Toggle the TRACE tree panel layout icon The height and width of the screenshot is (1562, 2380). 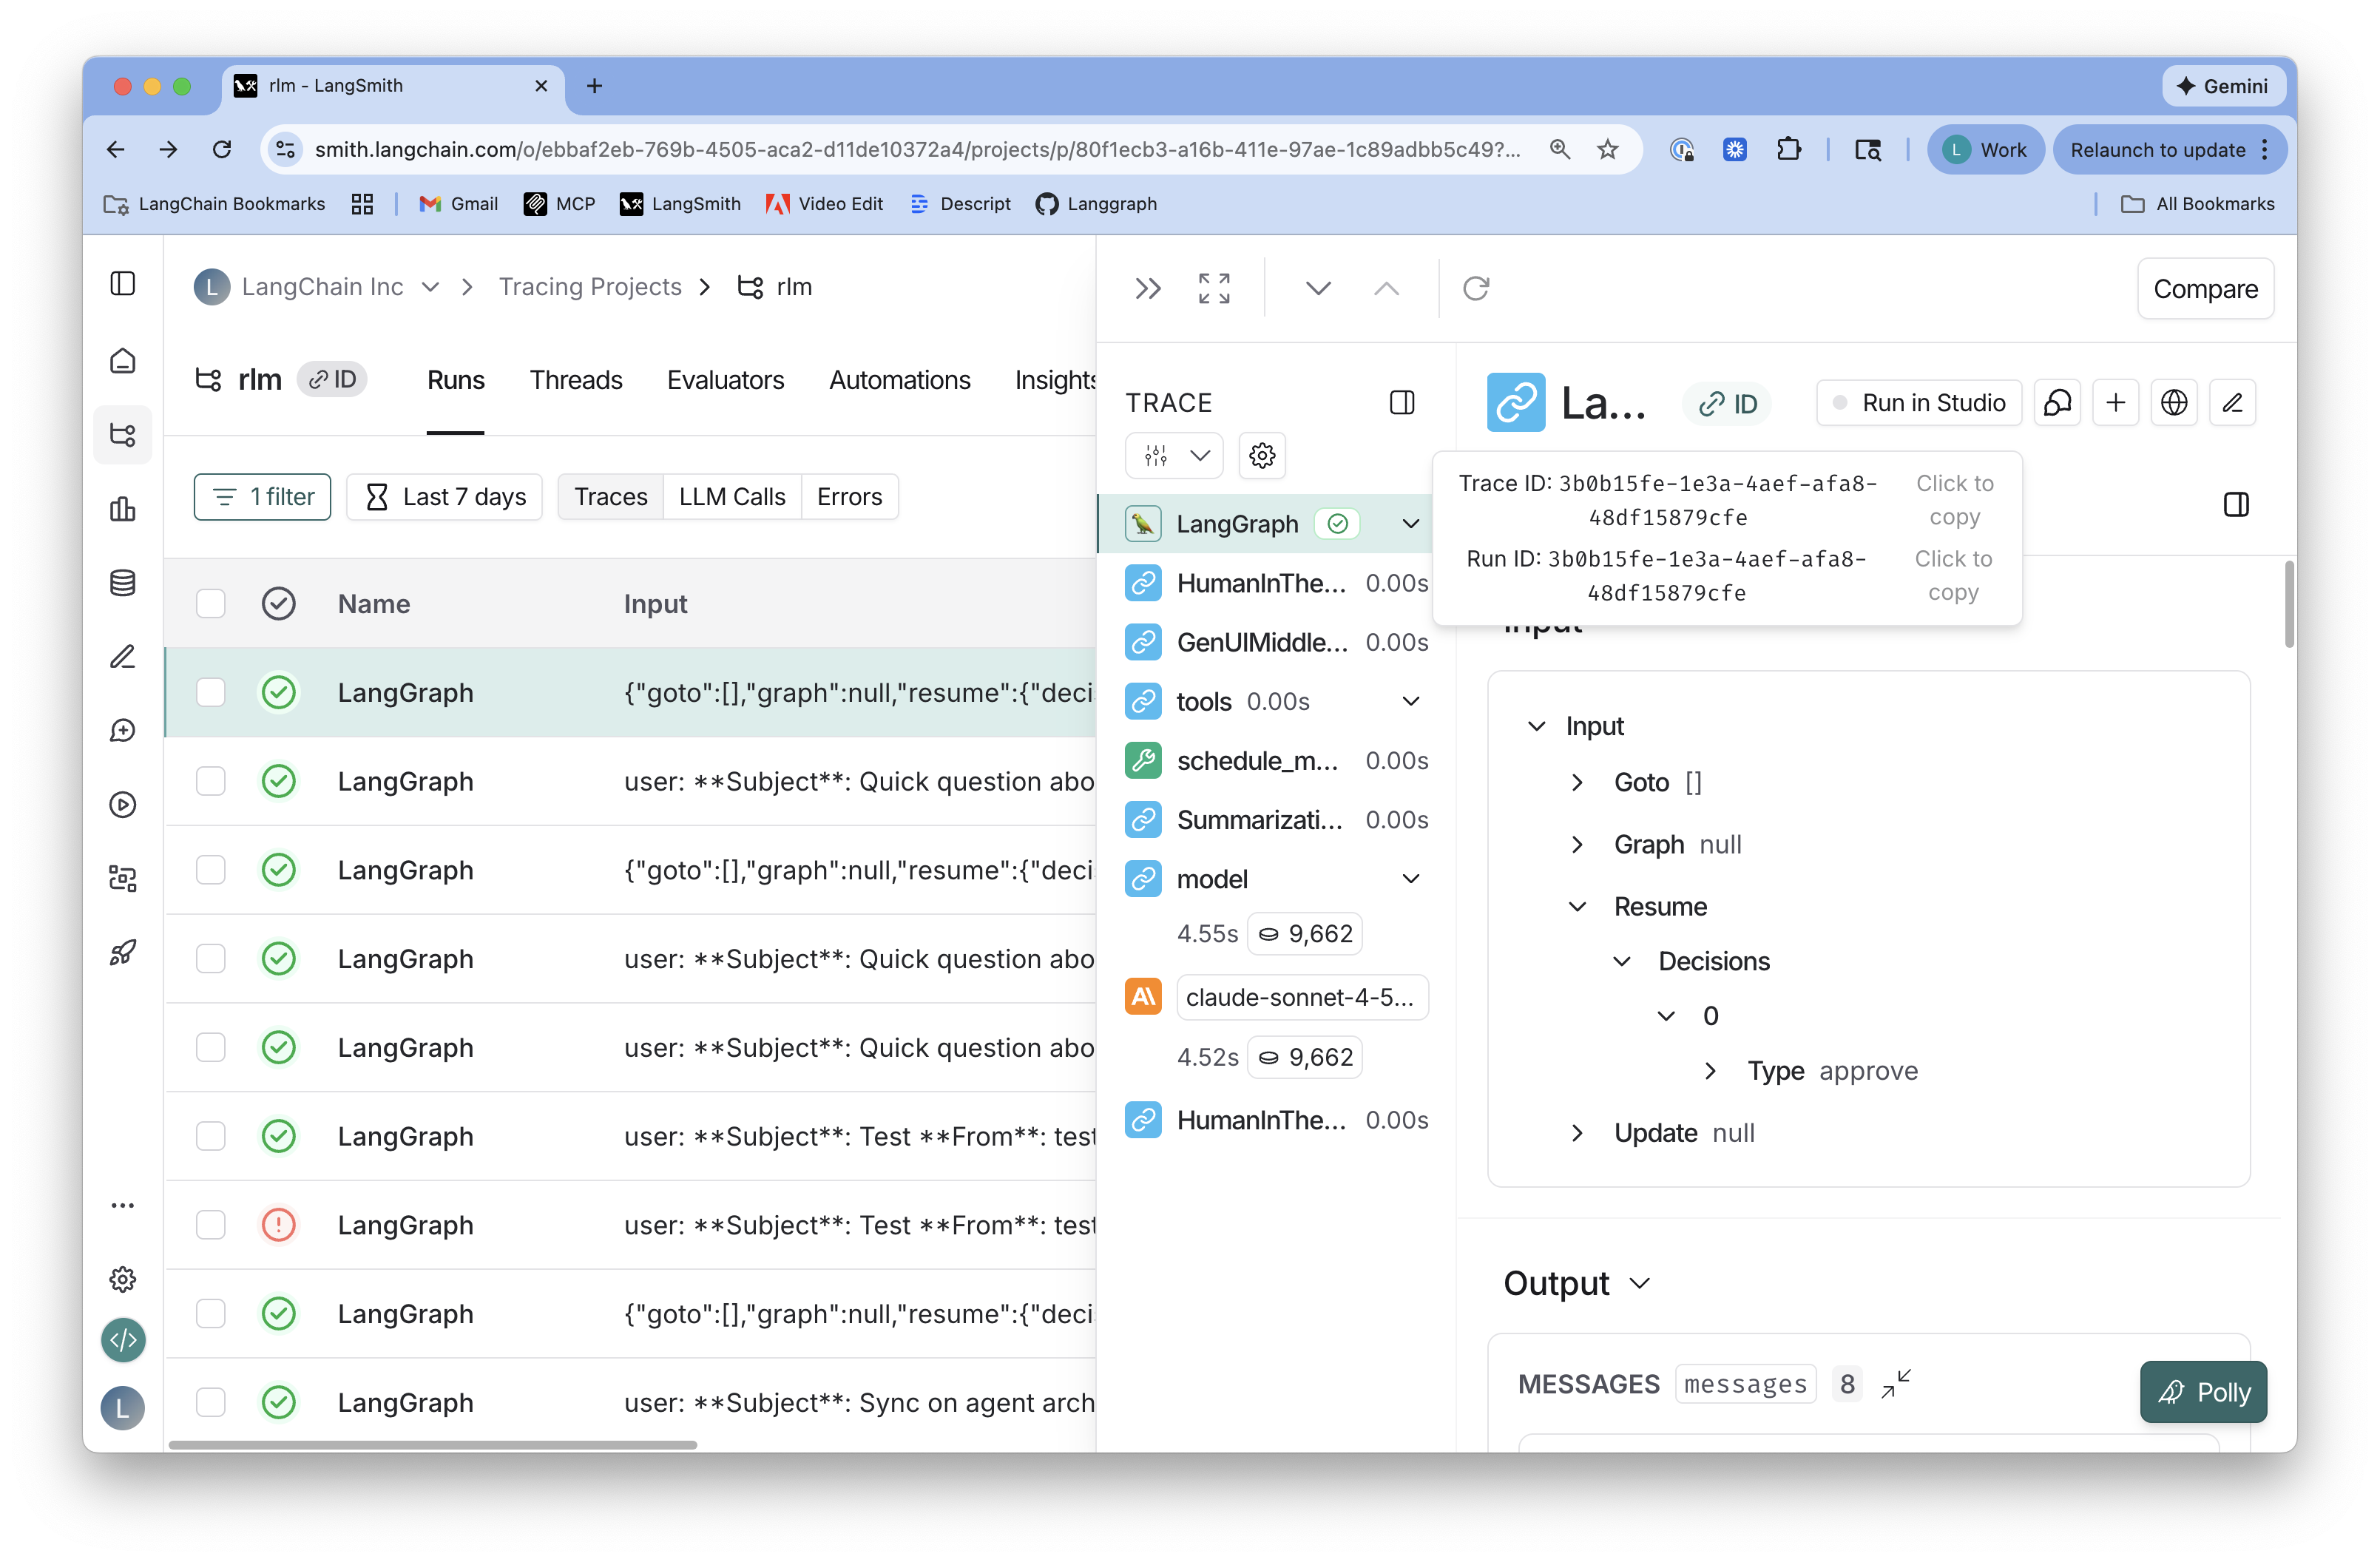(1402, 403)
